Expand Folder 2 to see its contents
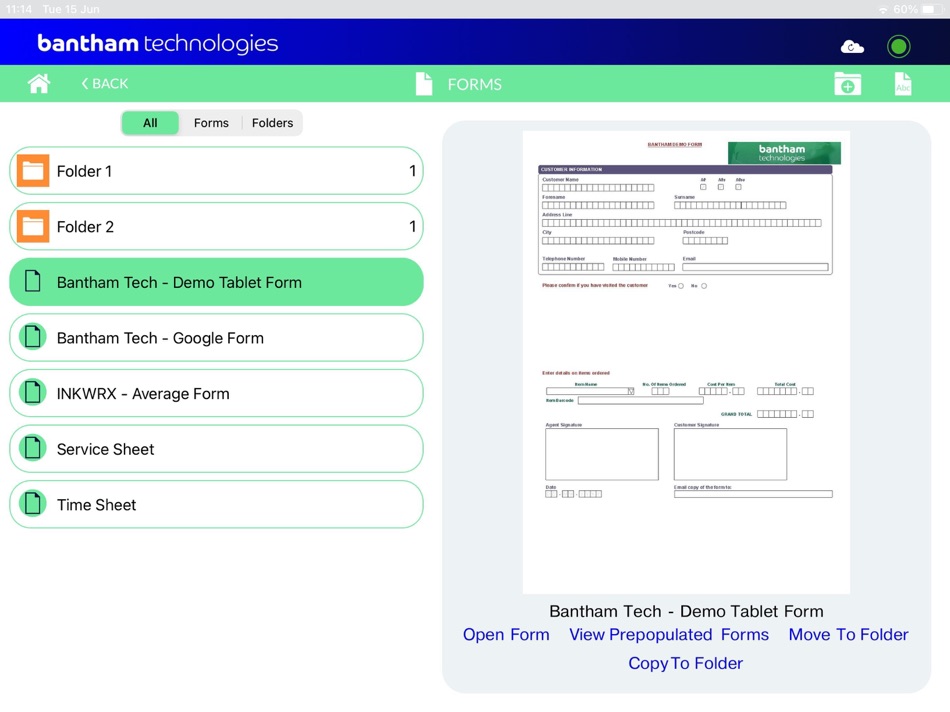 [x=216, y=226]
